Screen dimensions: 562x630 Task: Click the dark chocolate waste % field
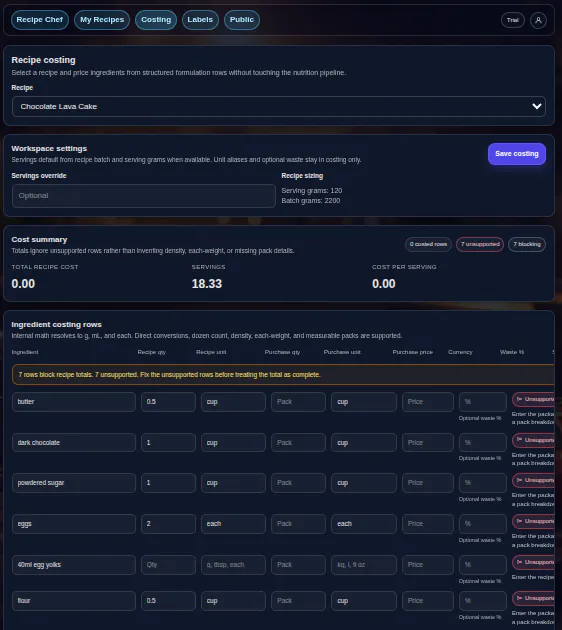click(x=482, y=442)
